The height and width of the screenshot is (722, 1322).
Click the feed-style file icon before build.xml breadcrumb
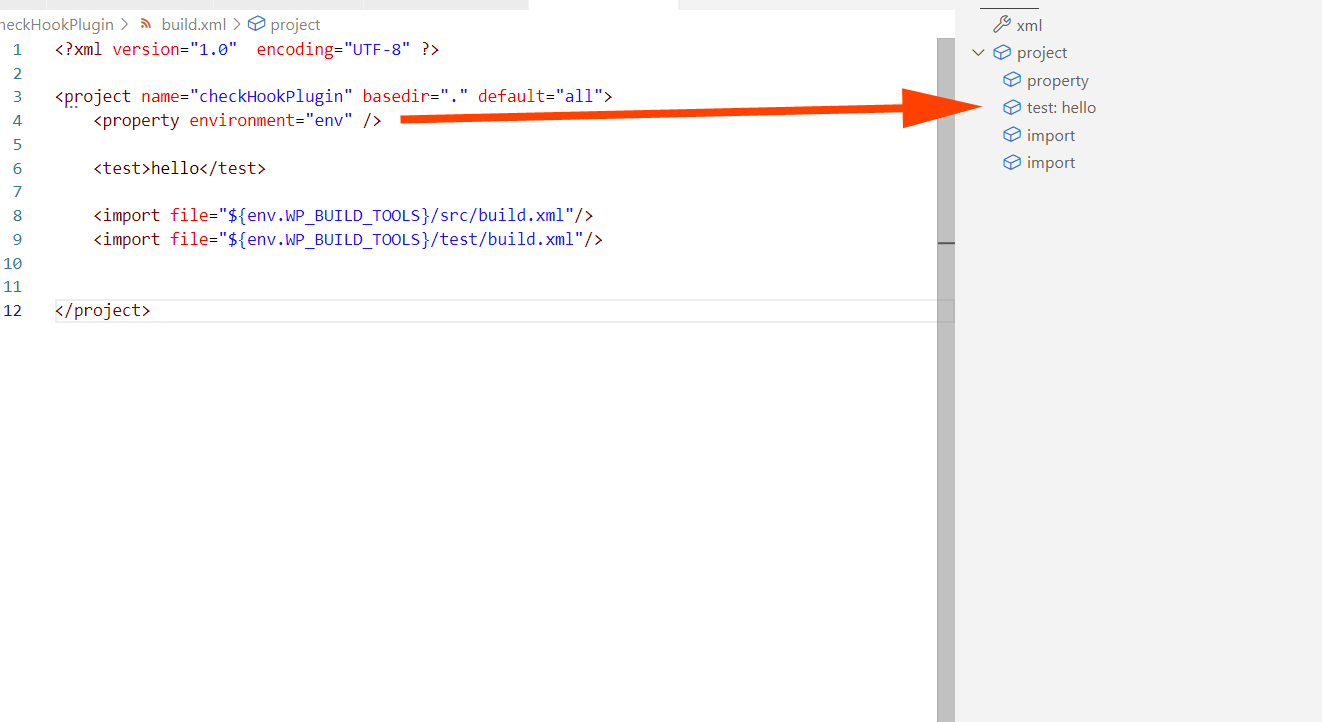(146, 23)
